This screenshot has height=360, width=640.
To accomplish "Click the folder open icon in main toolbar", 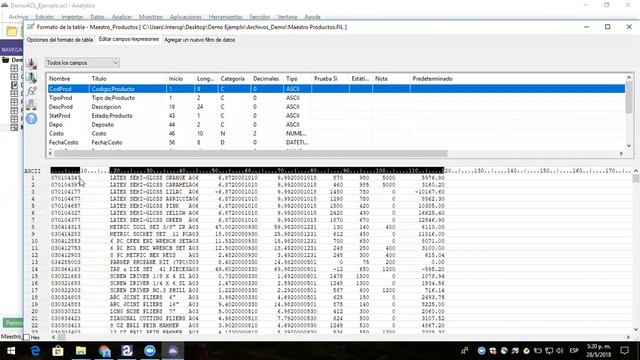I will click(12, 31).
